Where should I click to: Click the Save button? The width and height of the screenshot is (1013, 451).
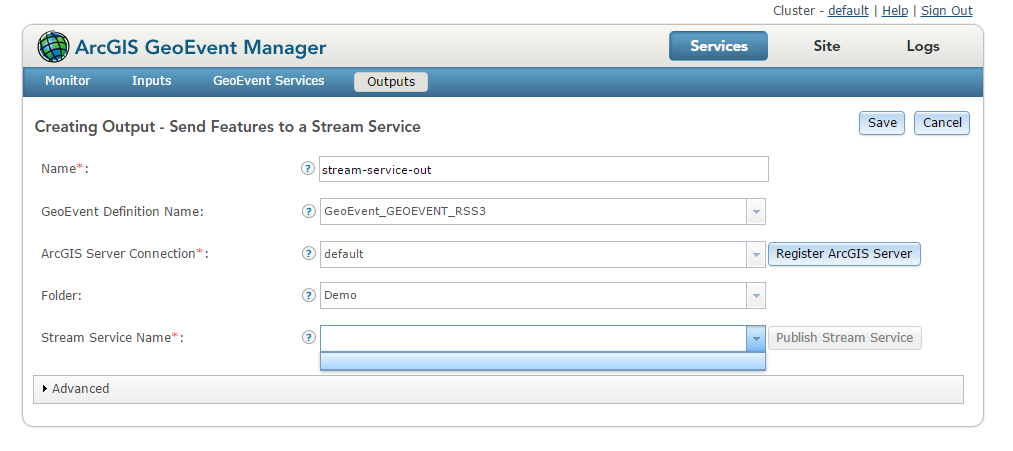[882, 123]
